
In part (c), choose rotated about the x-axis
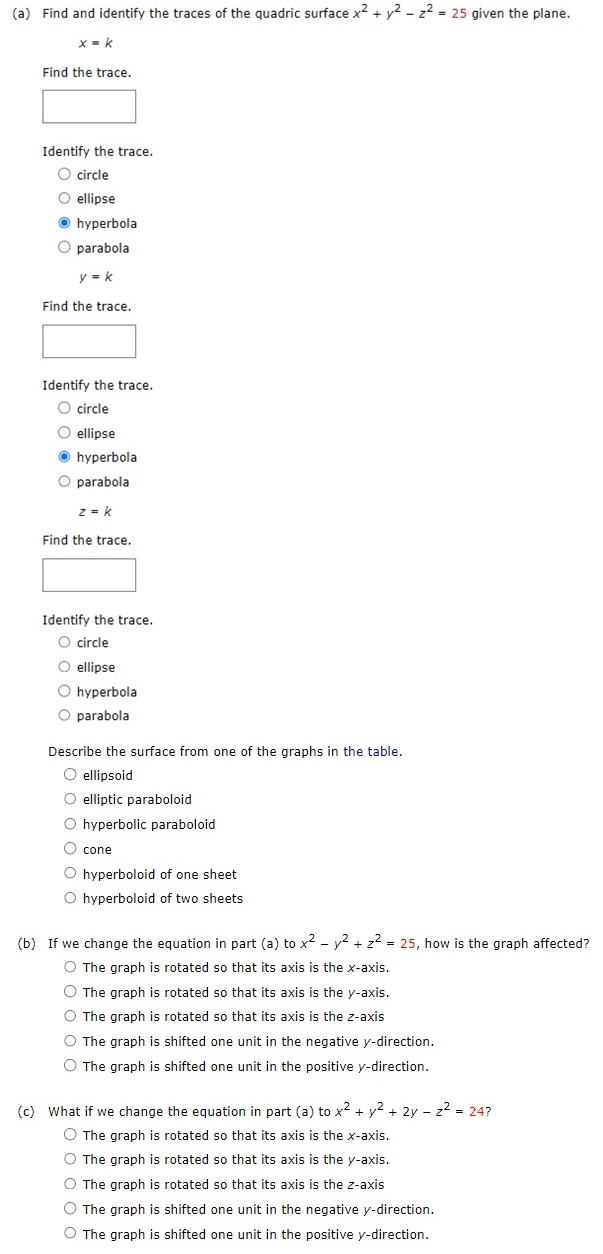click(71, 1135)
